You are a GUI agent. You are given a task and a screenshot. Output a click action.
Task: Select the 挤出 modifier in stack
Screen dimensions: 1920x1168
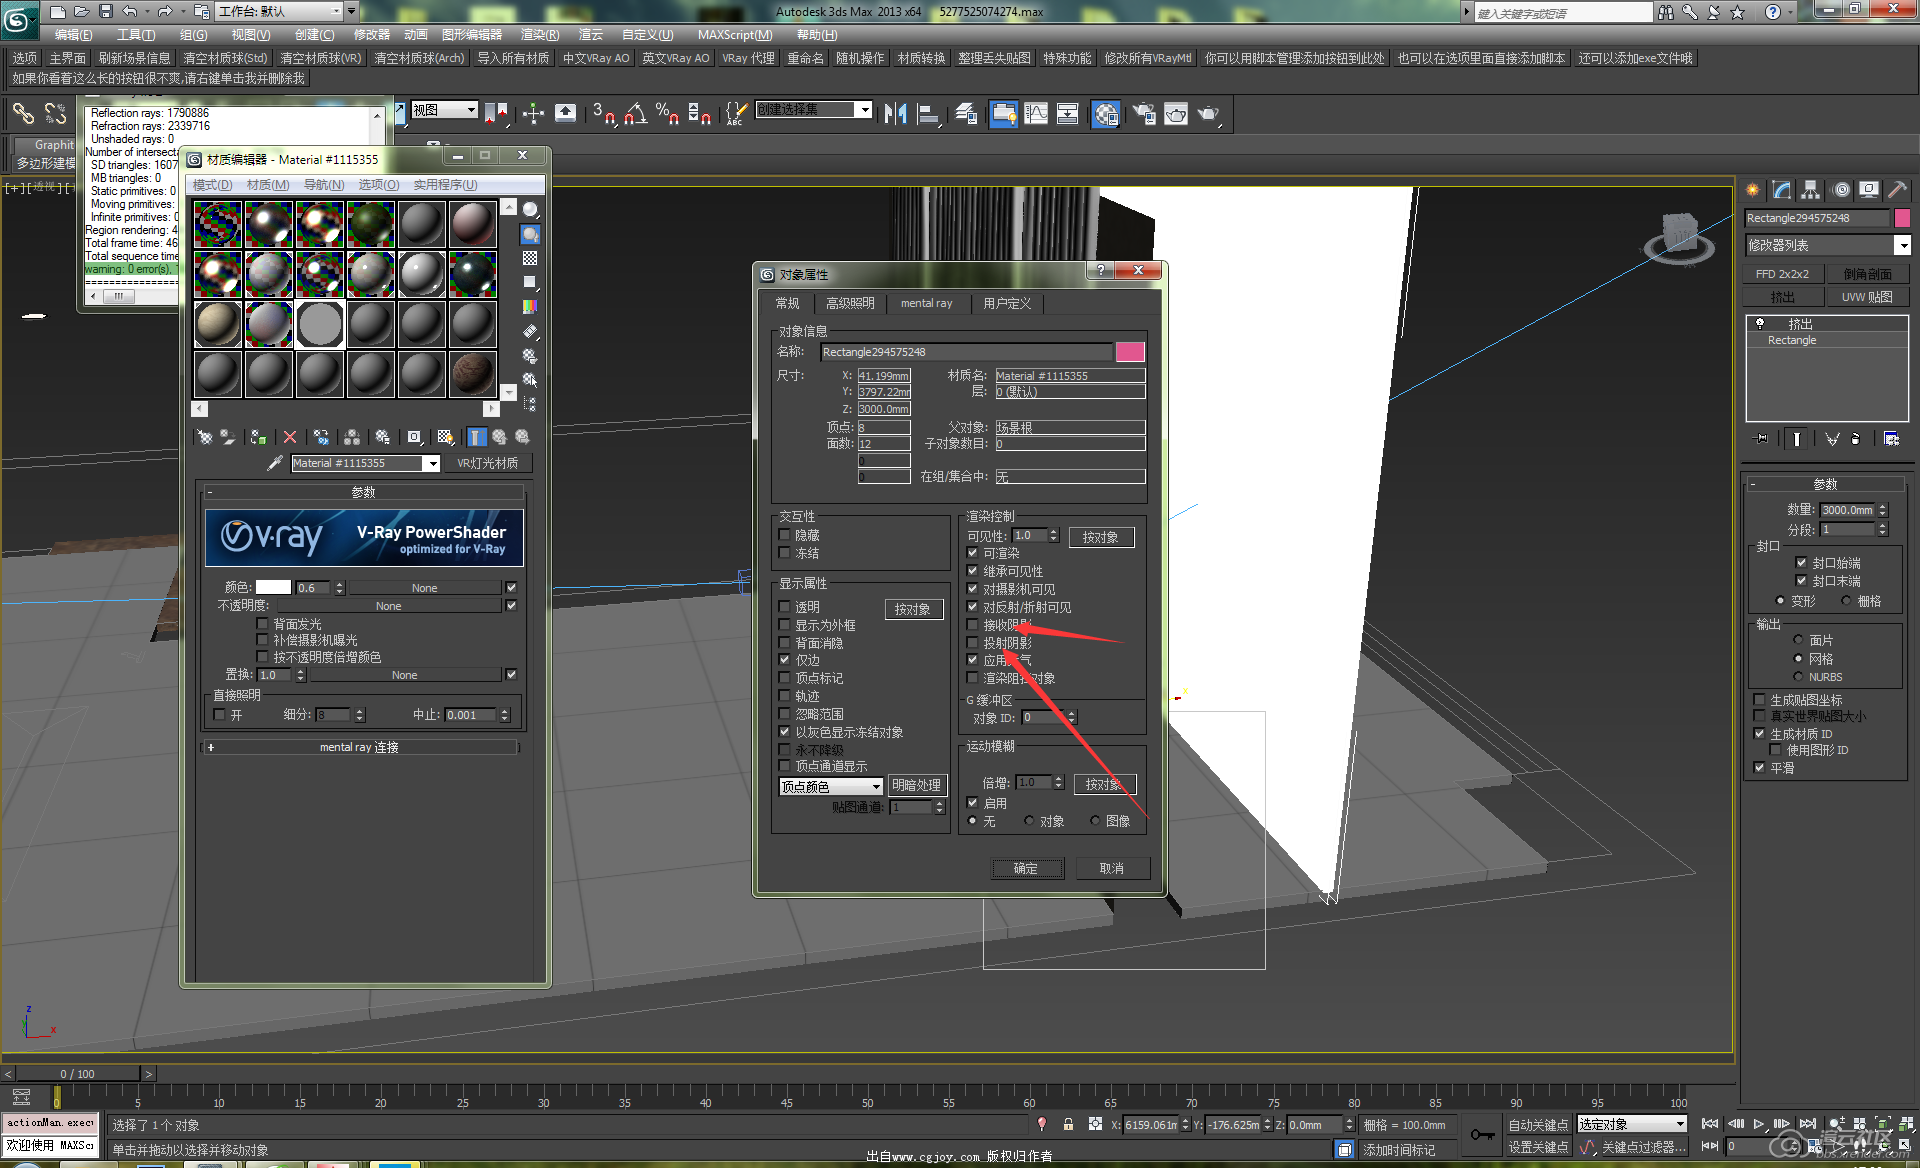pyautogui.click(x=1800, y=324)
